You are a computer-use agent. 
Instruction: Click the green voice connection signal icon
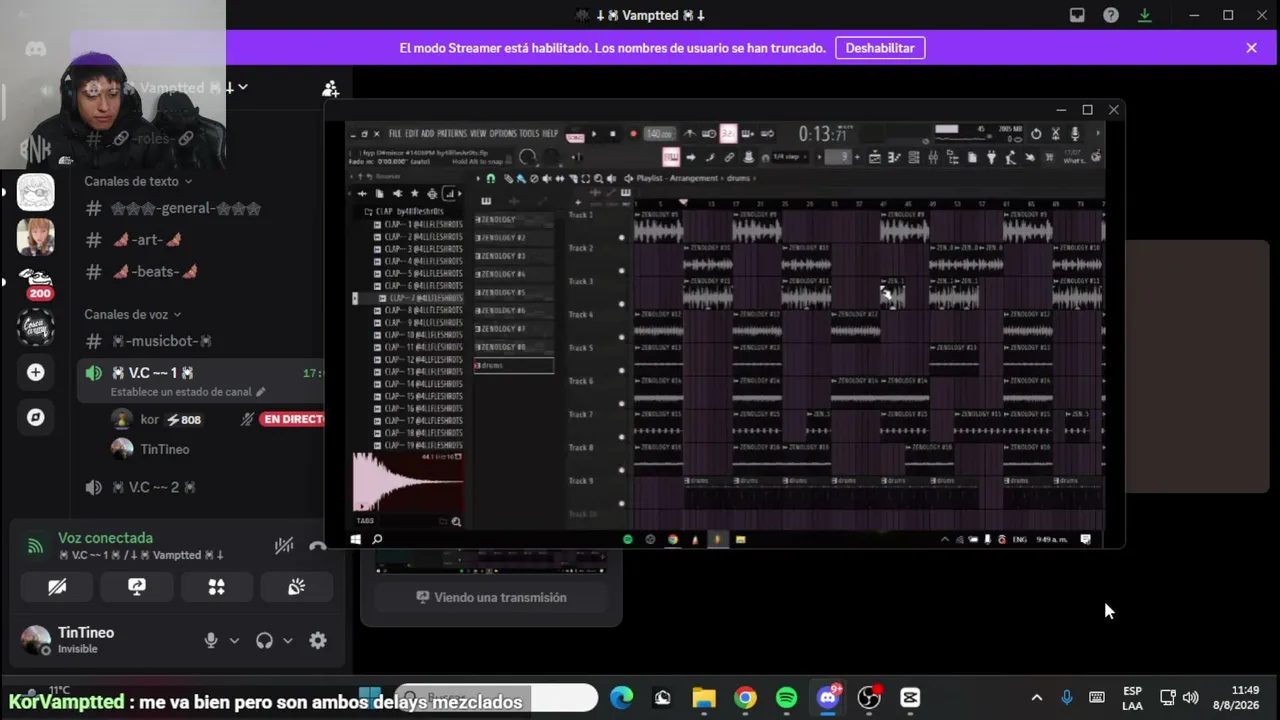point(35,546)
